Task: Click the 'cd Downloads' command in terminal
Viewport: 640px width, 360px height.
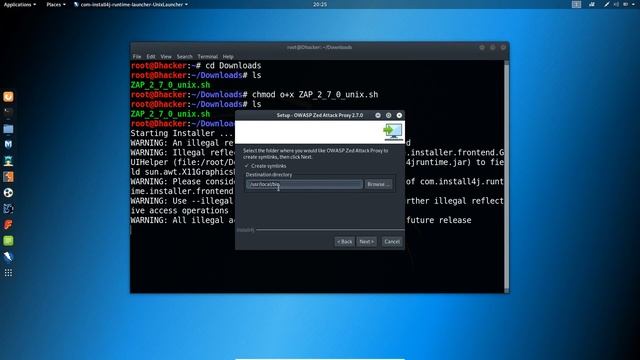Action: [233, 66]
